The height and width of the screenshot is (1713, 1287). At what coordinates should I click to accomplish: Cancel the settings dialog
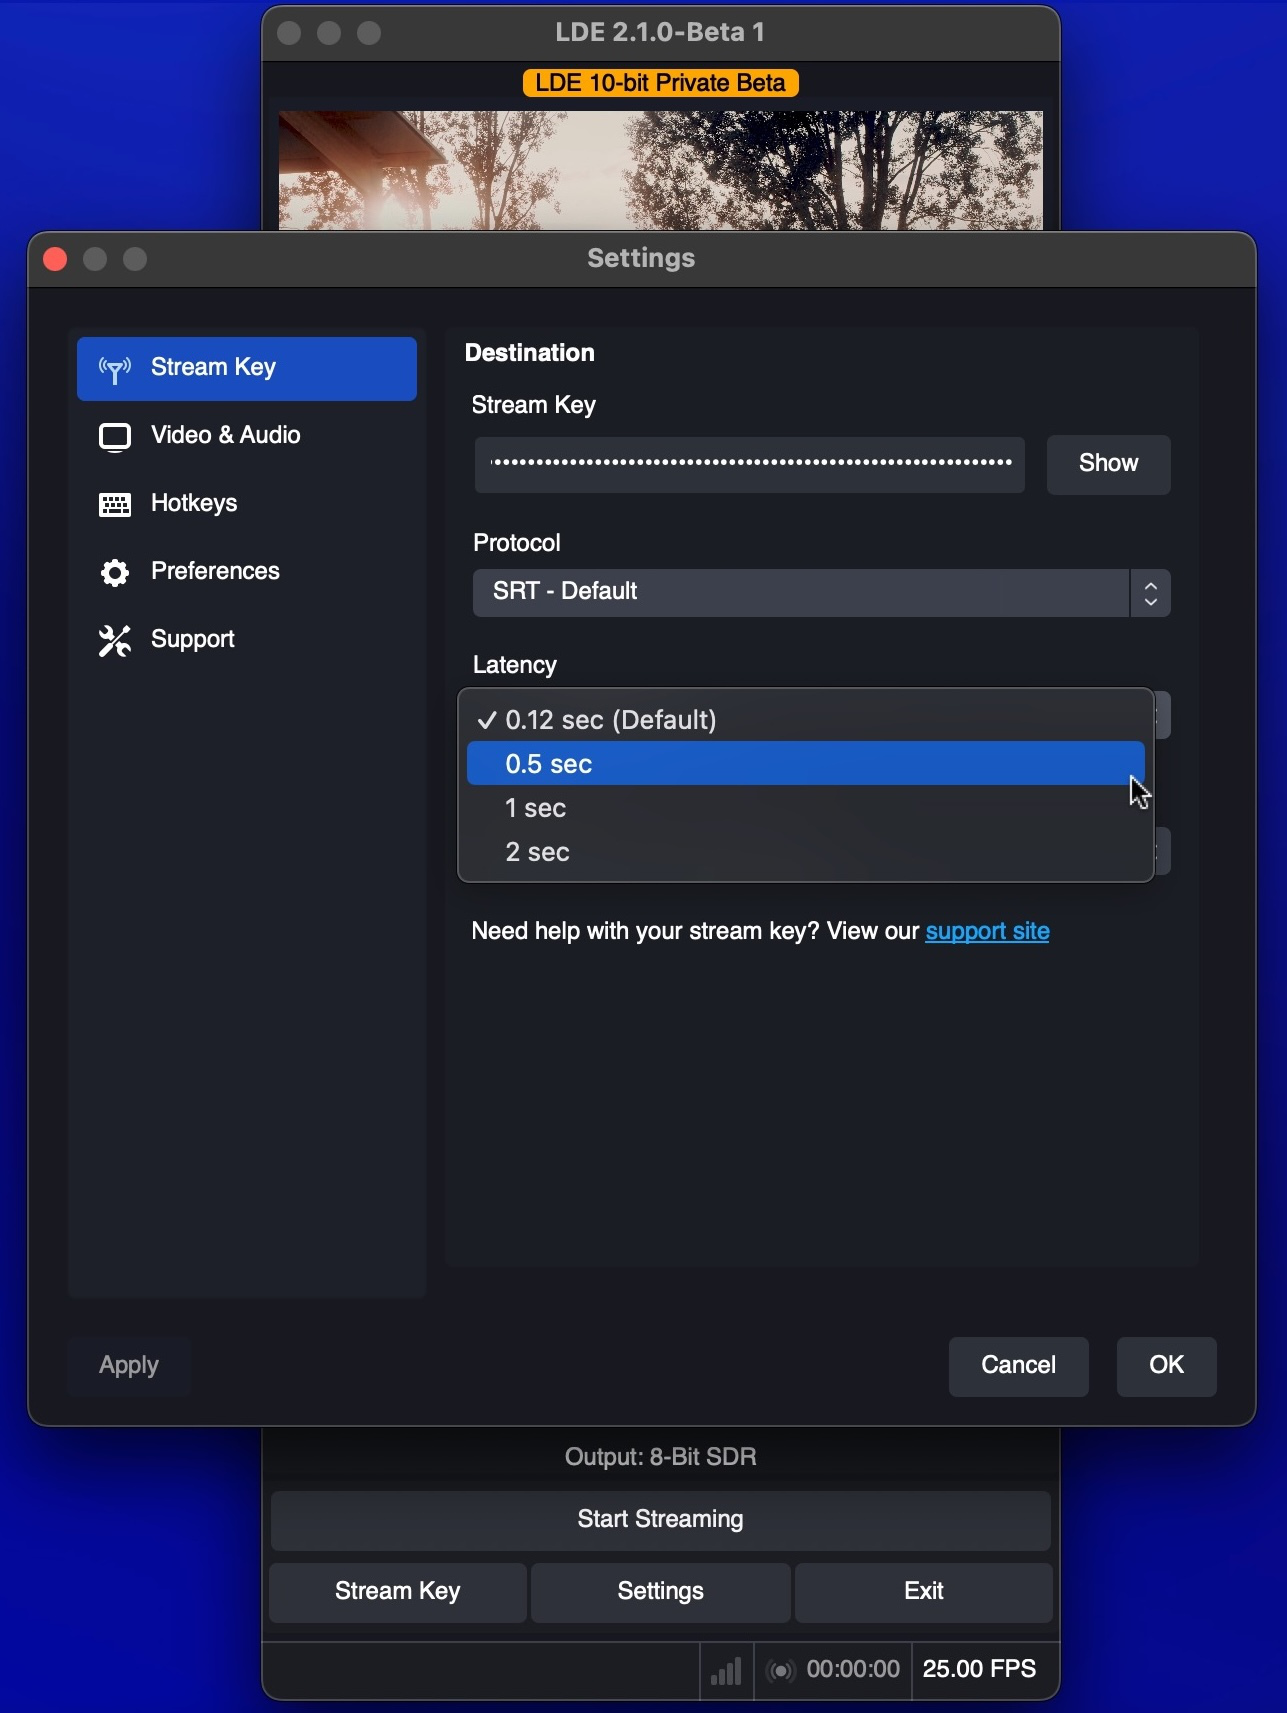click(x=1018, y=1366)
